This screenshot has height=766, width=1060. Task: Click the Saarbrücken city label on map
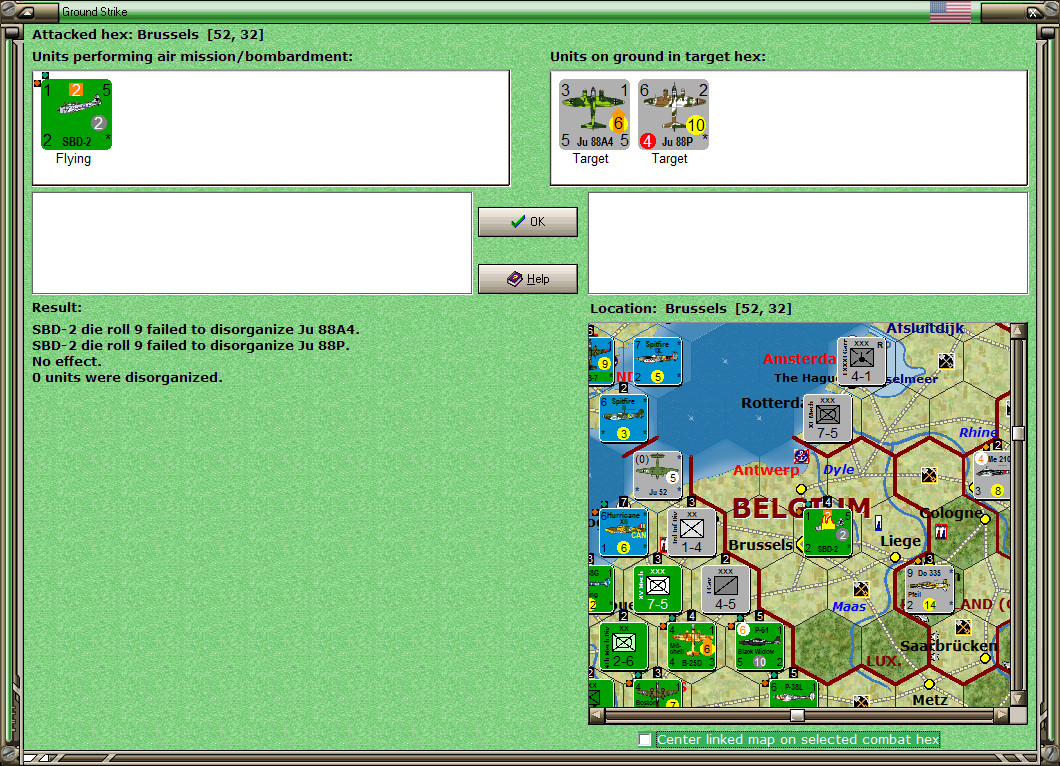click(948, 646)
